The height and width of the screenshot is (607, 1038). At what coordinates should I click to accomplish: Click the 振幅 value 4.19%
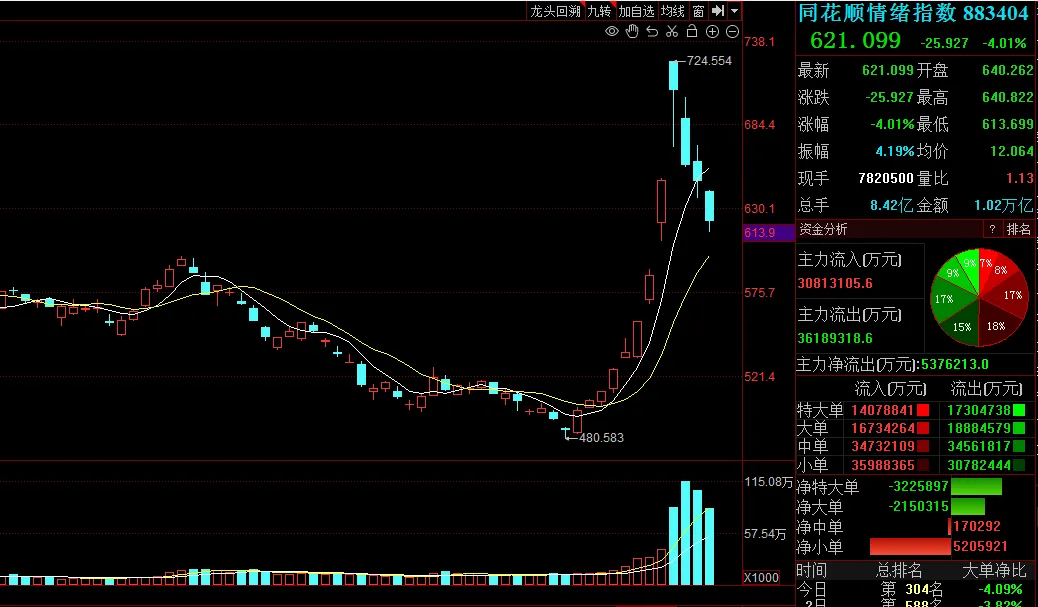[894, 152]
